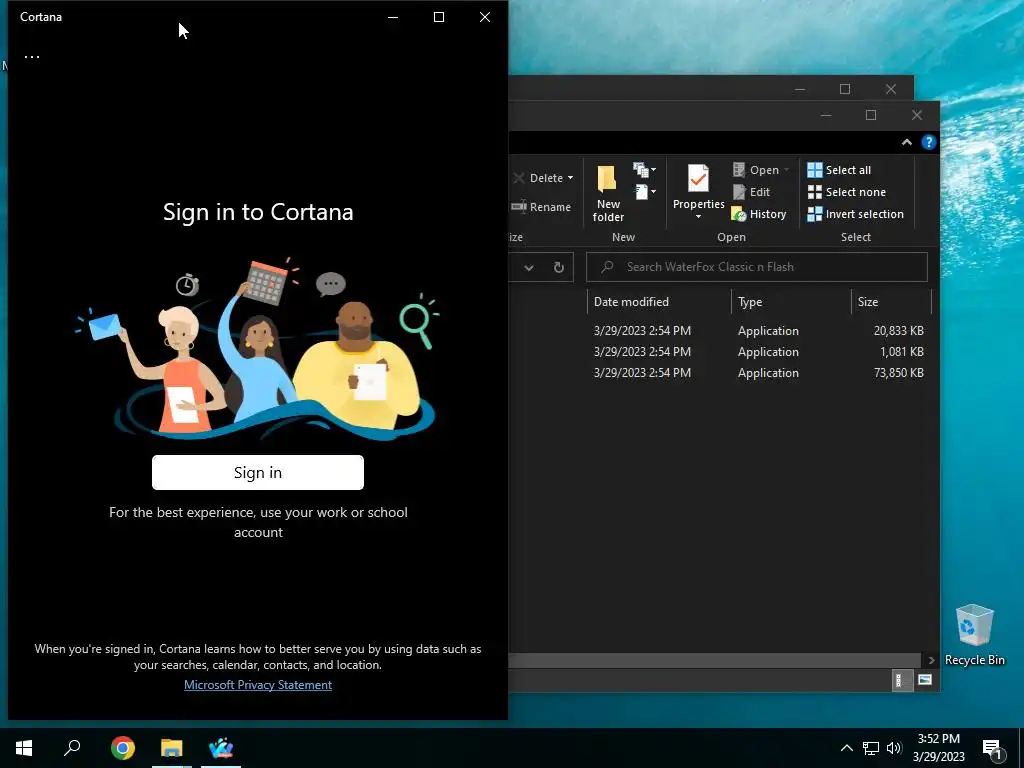The image size is (1024, 768).
Task: Click the colorful app icon beside File Explorer
Action: 221,748
